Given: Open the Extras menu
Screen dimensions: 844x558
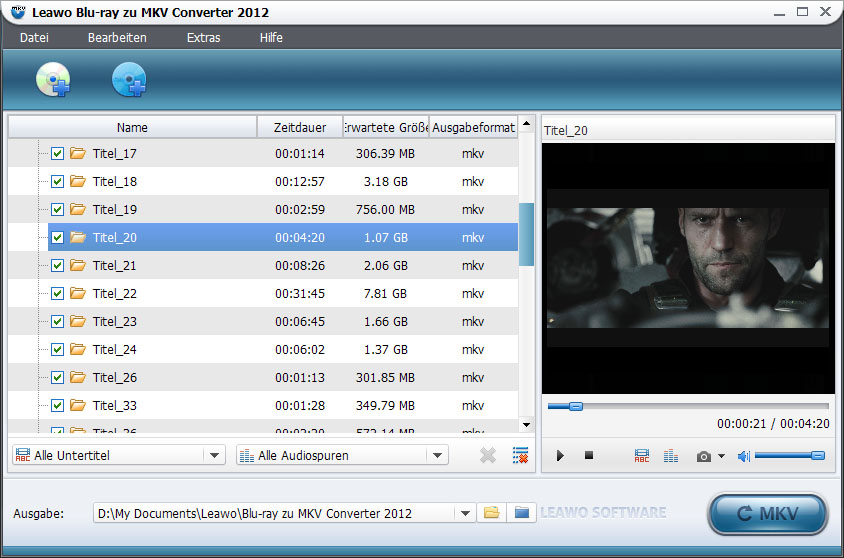Looking at the screenshot, I should pos(203,38).
